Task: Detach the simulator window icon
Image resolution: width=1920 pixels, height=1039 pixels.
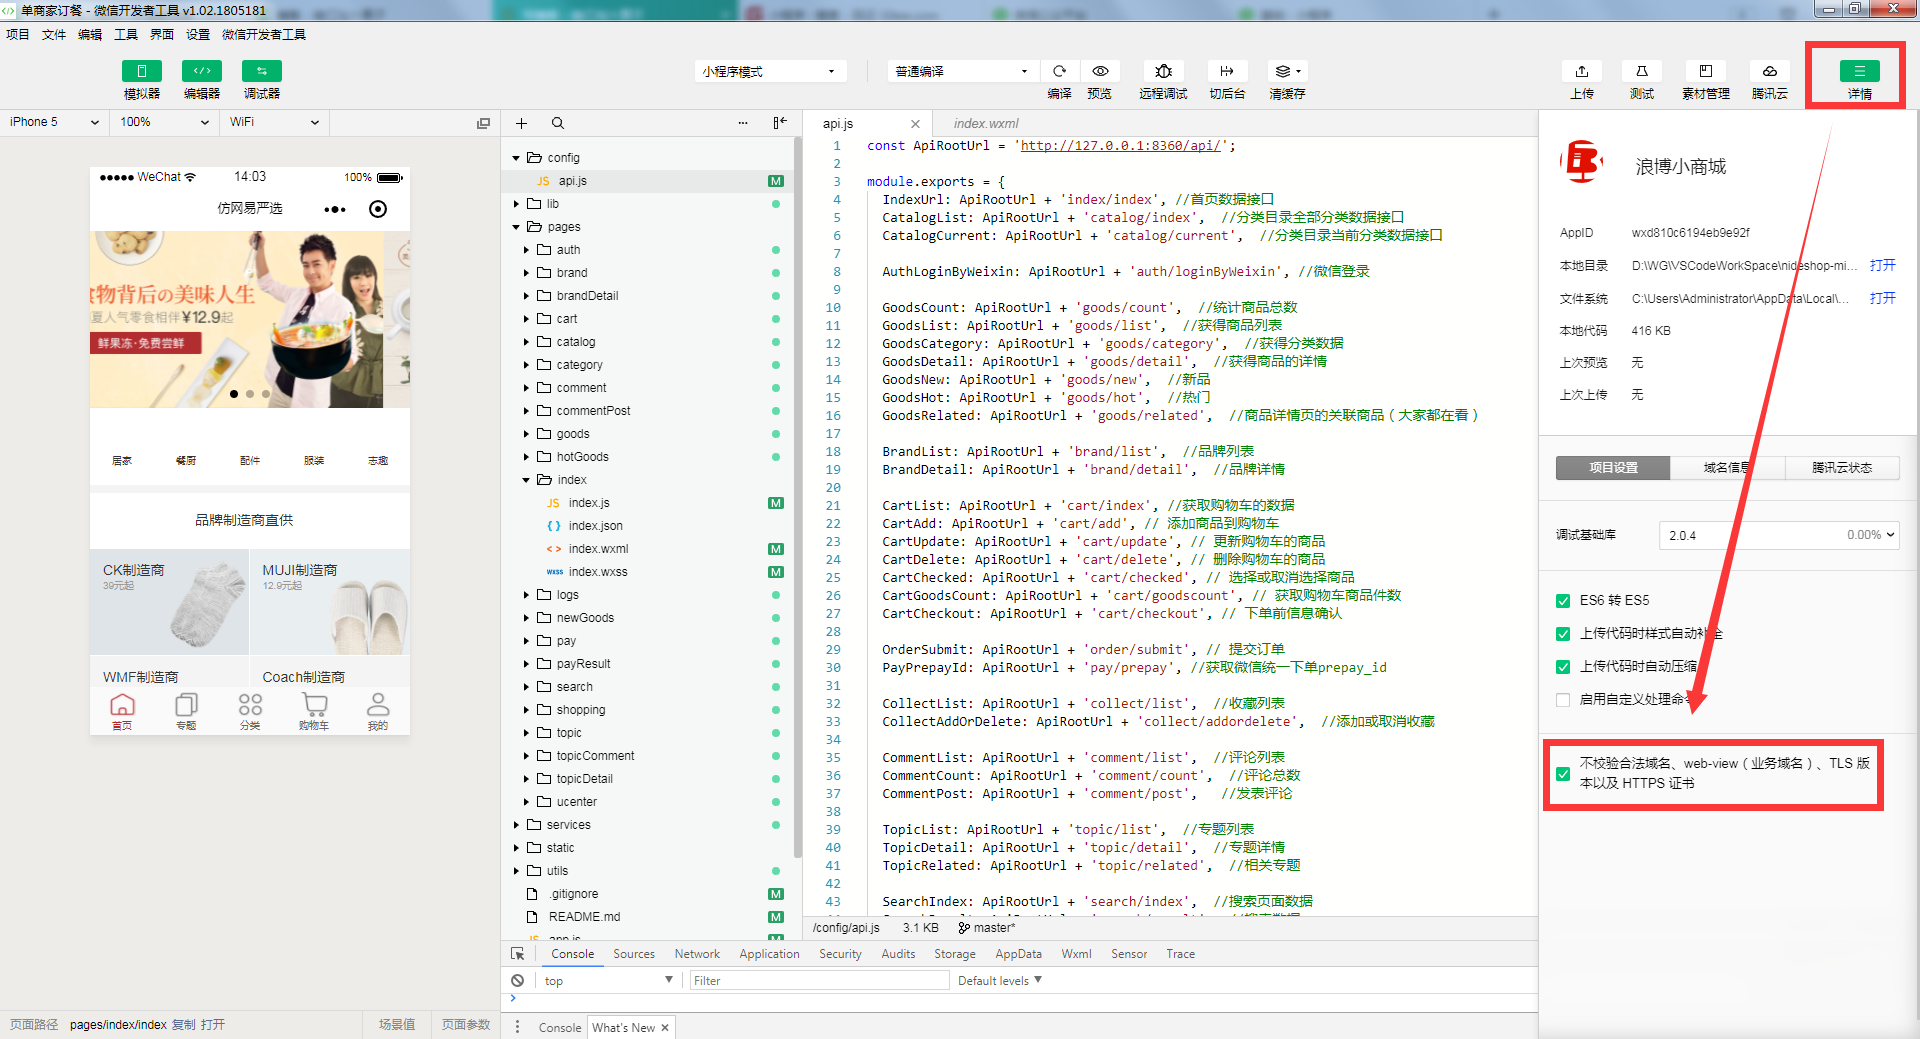Action: click(483, 123)
